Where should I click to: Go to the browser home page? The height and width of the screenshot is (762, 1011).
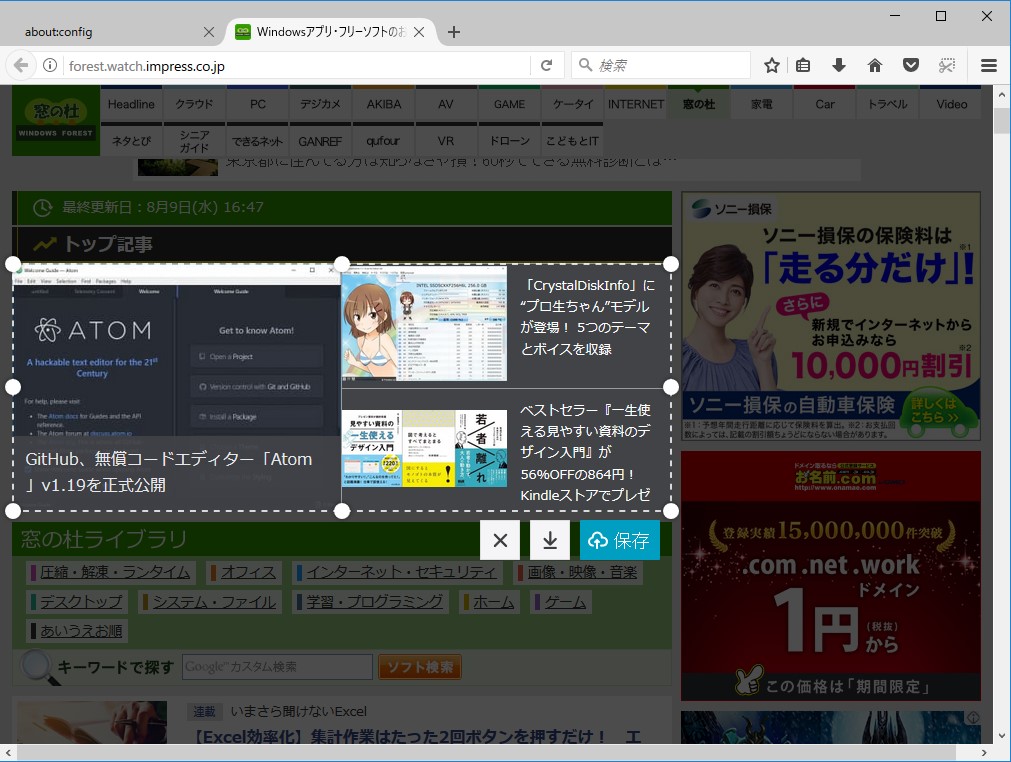click(x=874, y=64)
